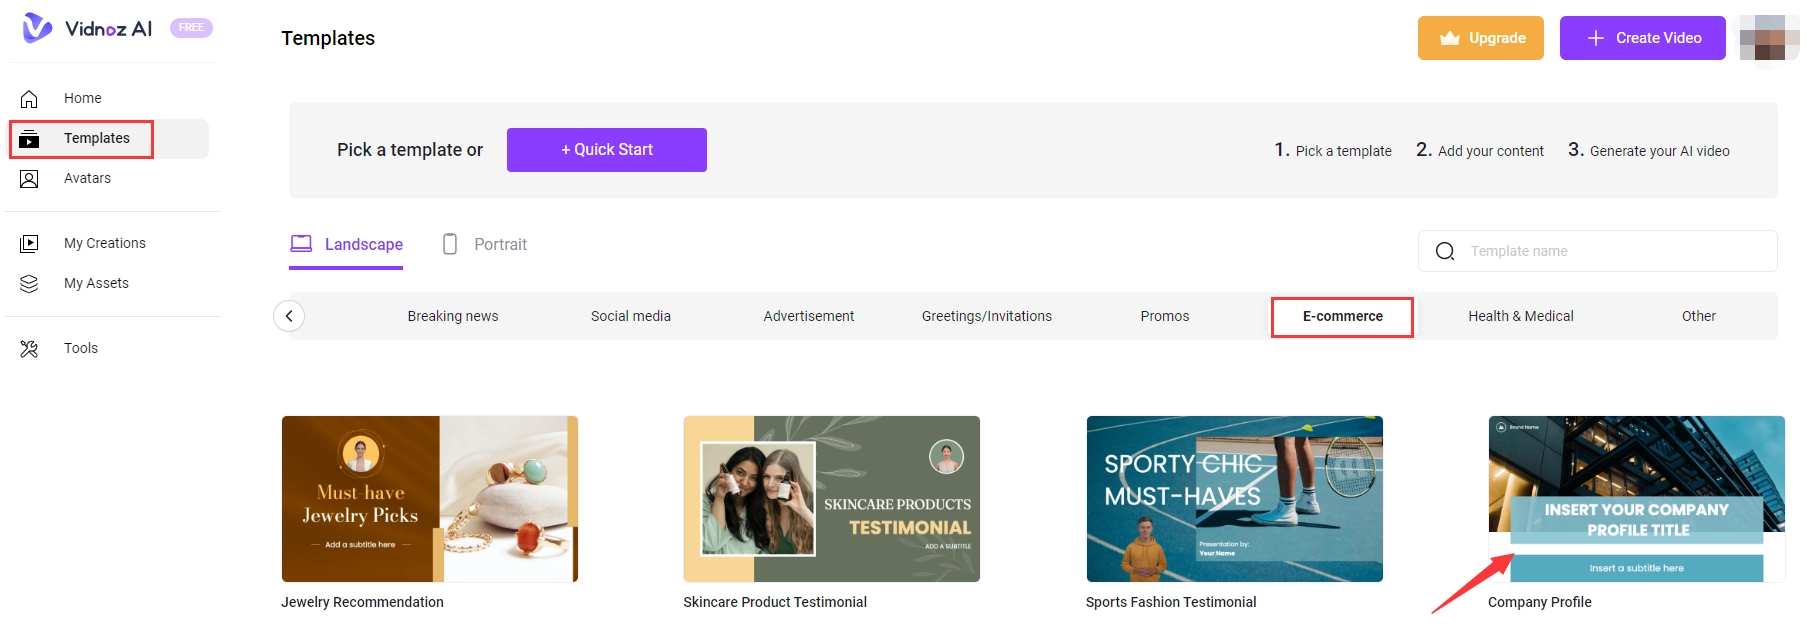Open the Skincare Product Testimonial thumbnail
This screenshot has height=628, width=1818.
pyautogui.click(x=831, y=499)
